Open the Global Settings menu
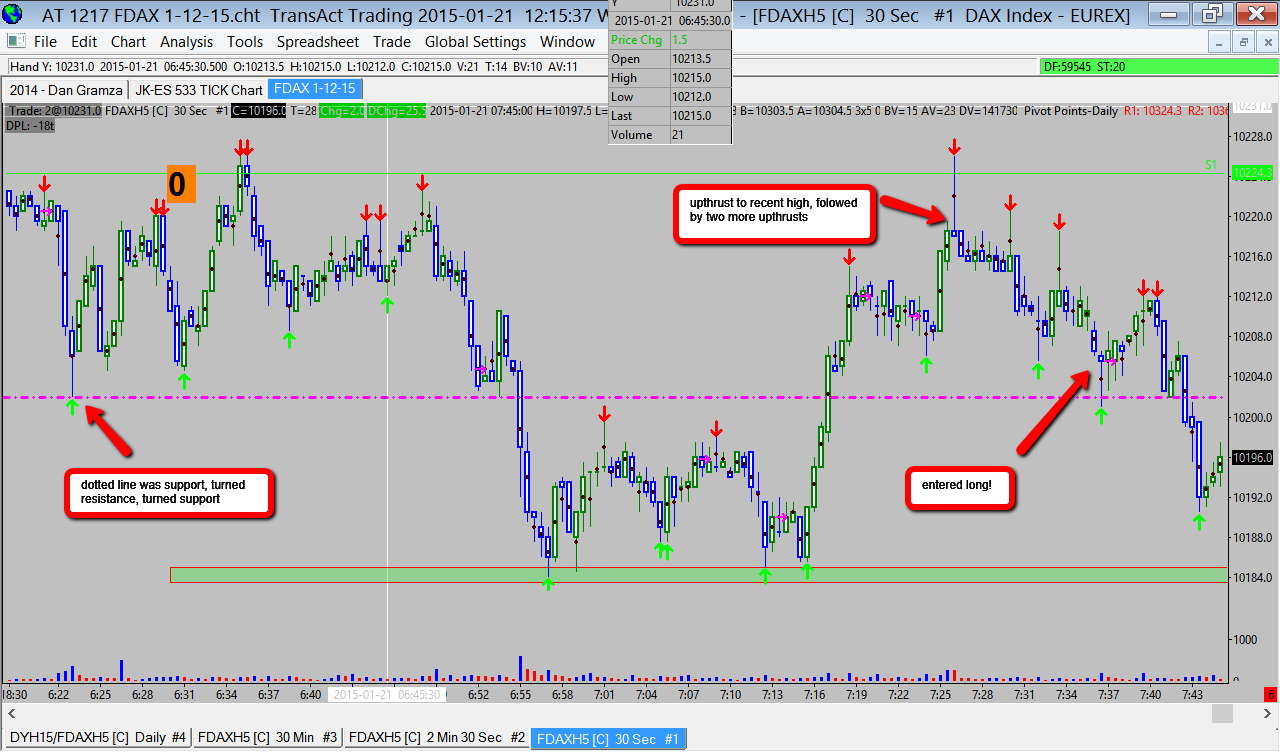Viewport: 1280px width, 752px height. click(475, 42)
